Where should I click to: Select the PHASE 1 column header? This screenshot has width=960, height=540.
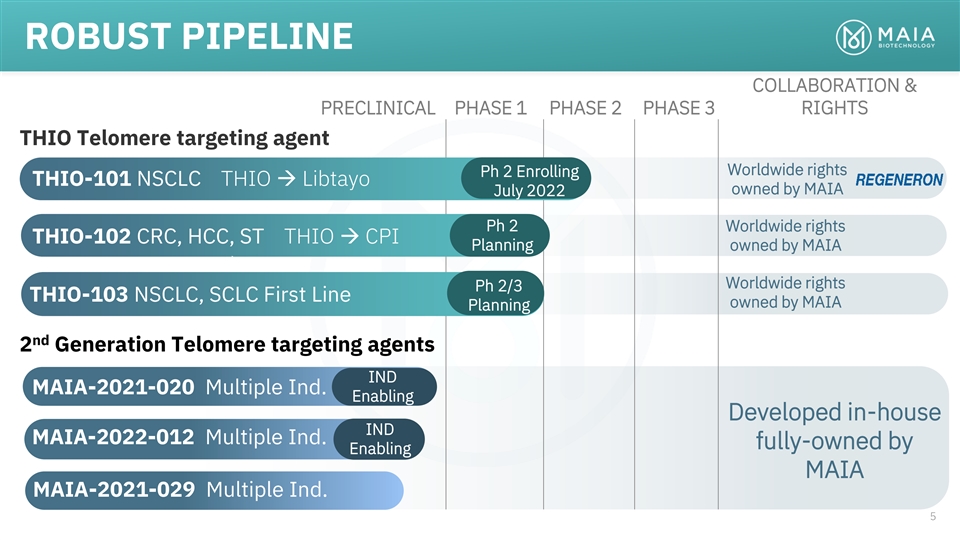(490, 108)
